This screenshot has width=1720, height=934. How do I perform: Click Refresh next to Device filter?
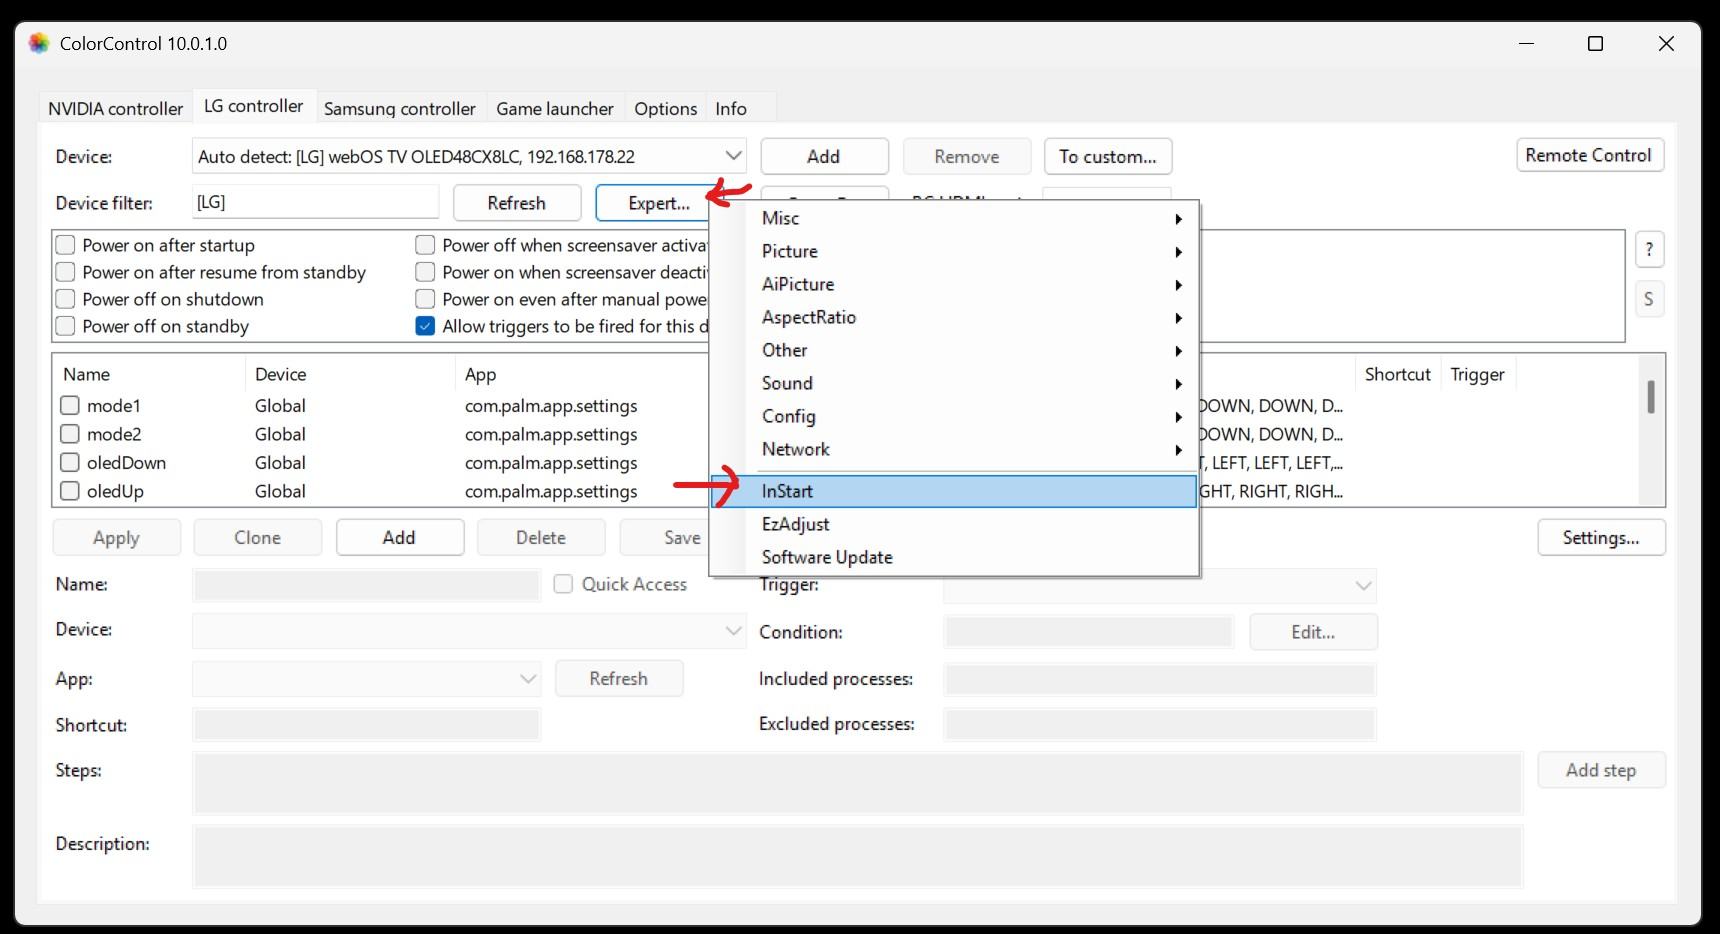(517, 203)
